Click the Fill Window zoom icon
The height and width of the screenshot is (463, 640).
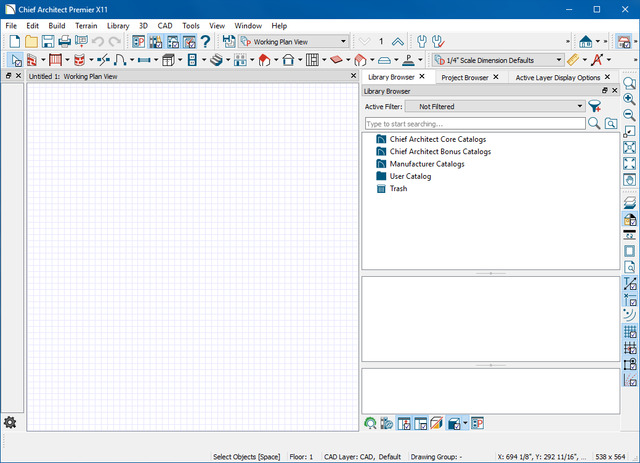tap(629, 164)
